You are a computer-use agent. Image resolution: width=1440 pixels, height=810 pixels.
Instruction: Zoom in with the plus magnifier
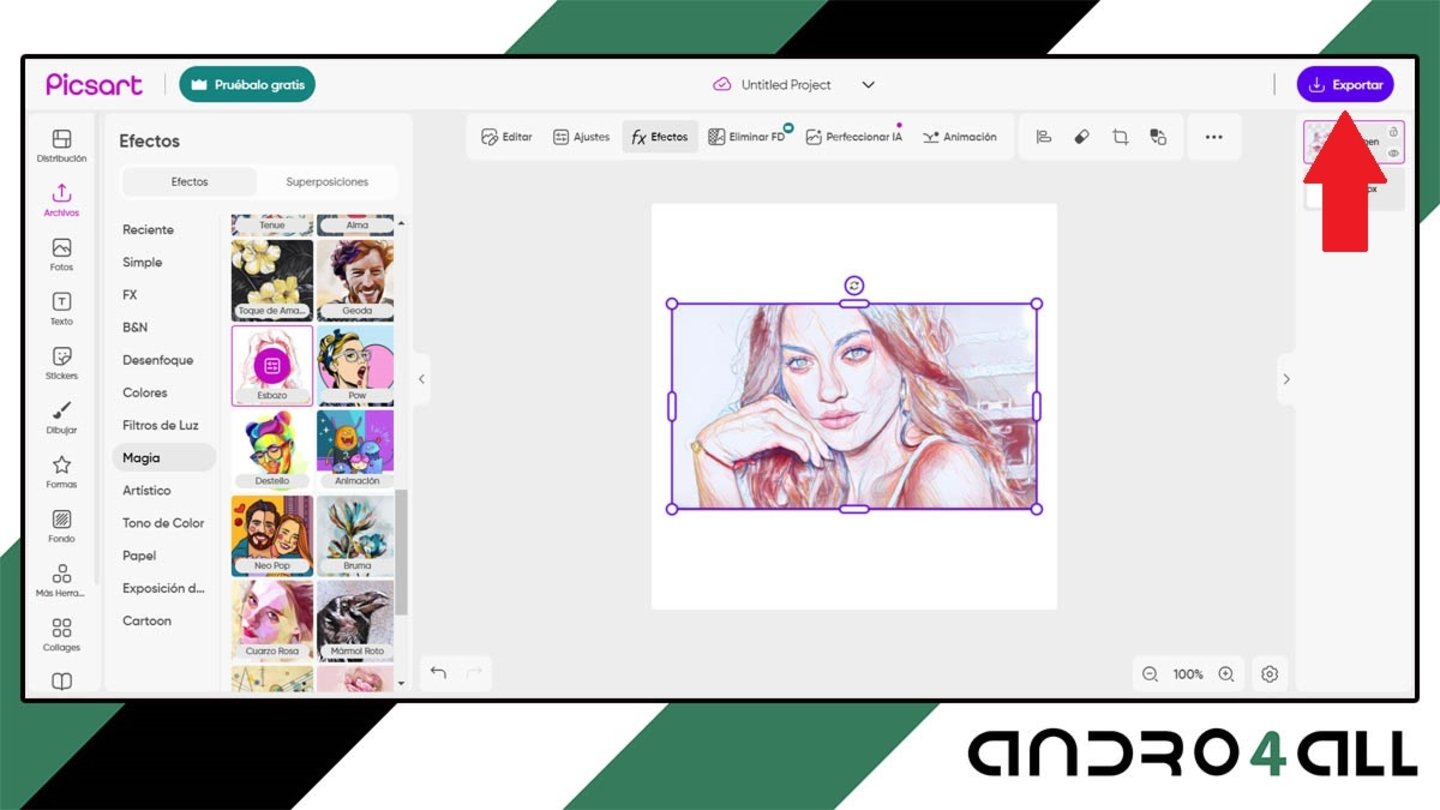[x=1226, y=674]
